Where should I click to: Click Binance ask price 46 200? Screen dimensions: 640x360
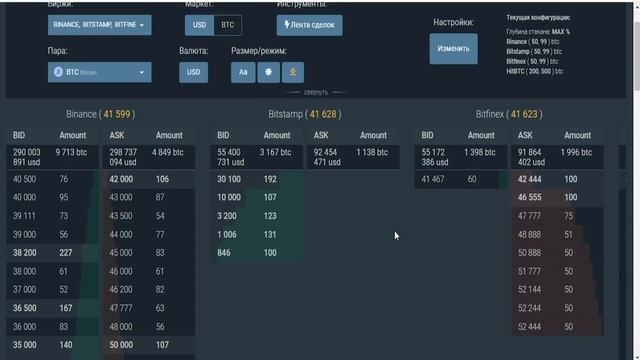pyautogui.click(x=121, y=289)
